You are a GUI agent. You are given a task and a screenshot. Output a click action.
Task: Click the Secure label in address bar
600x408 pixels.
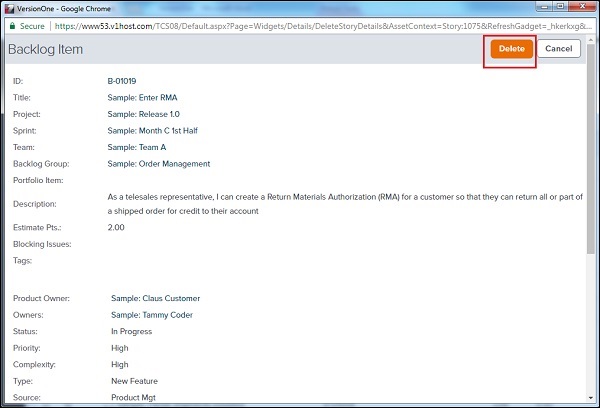[x=32, y=26]
